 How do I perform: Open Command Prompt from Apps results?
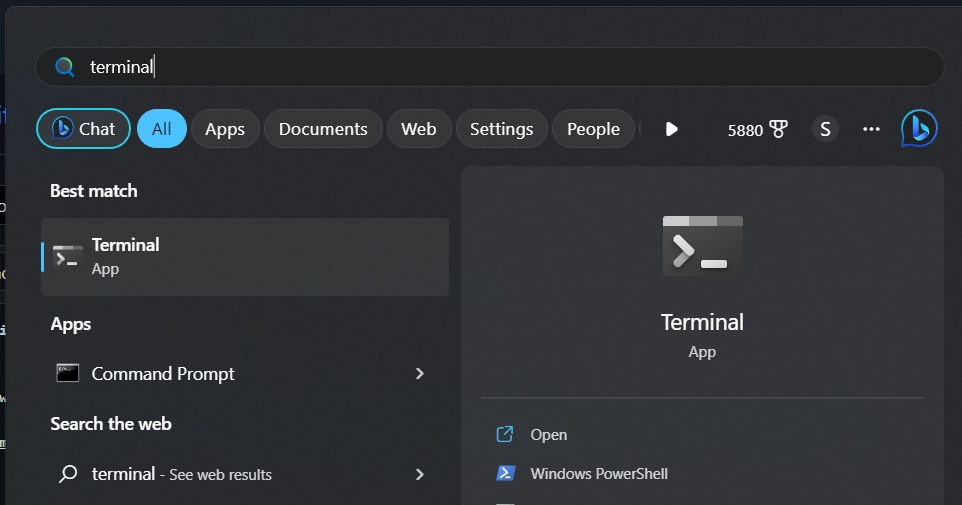click(x=245, y=374)
